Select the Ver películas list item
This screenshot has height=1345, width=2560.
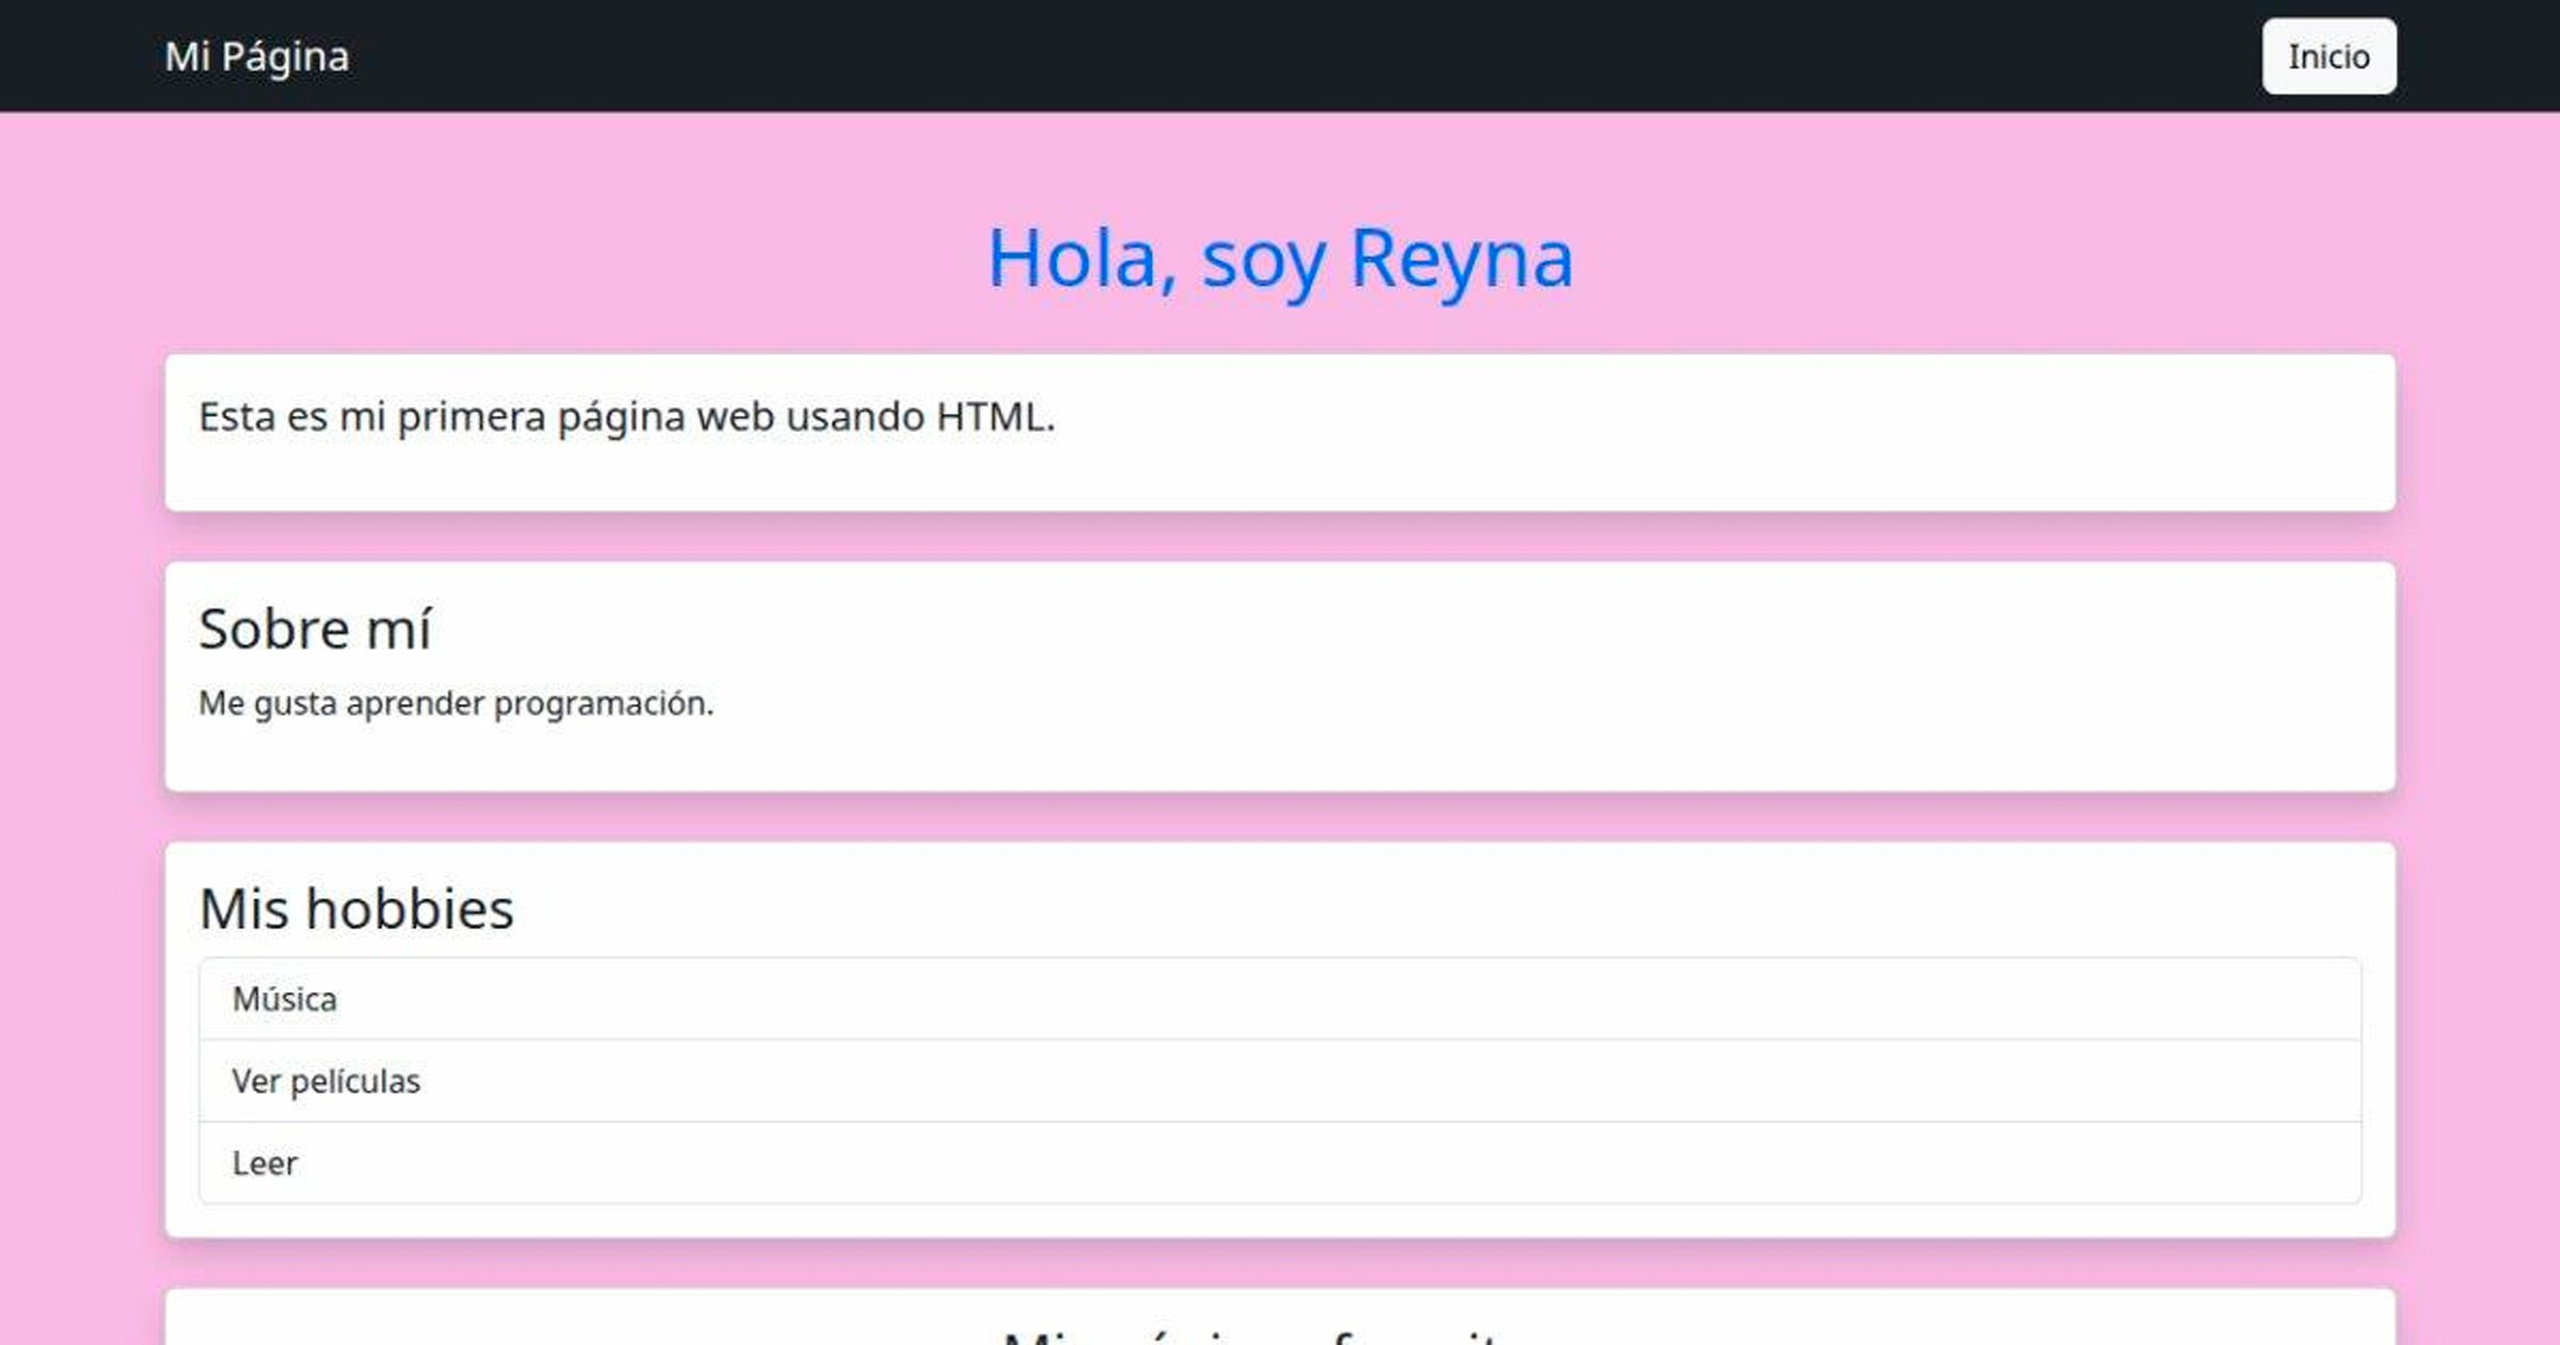pyautogui.click(x=1280, y=1081)
